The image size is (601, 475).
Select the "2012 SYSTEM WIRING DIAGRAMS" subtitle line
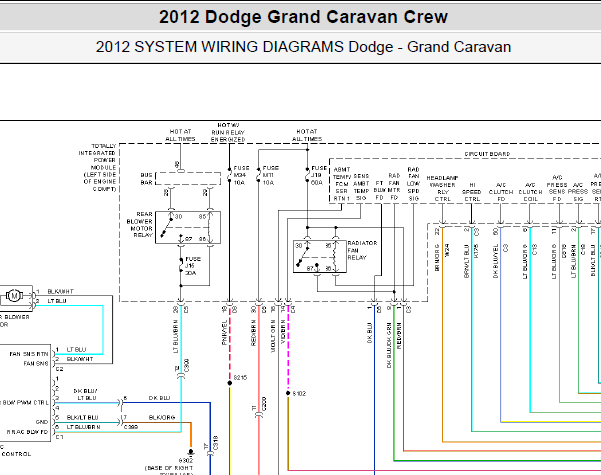303,47
